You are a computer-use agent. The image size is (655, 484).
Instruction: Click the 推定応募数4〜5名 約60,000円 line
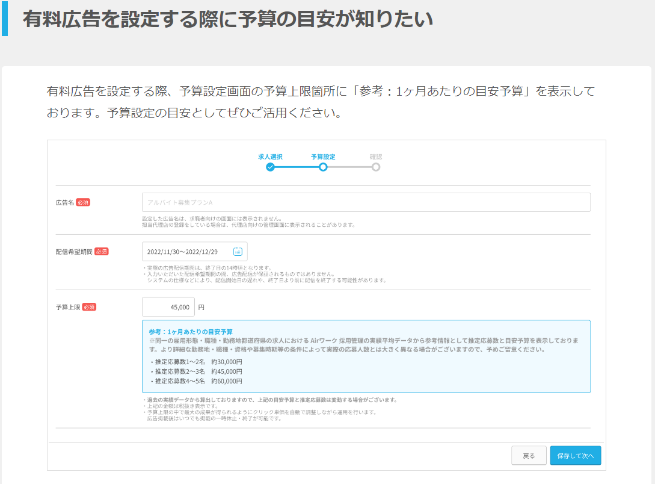click(x=190, y=381)
